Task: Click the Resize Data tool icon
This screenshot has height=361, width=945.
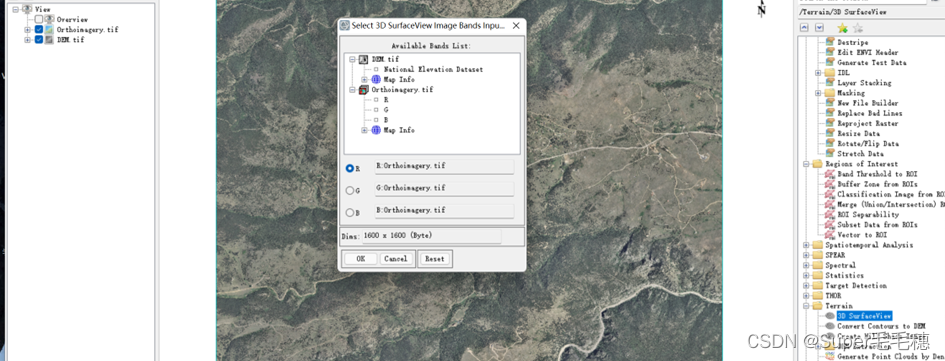Action: [x=830, y=133]
